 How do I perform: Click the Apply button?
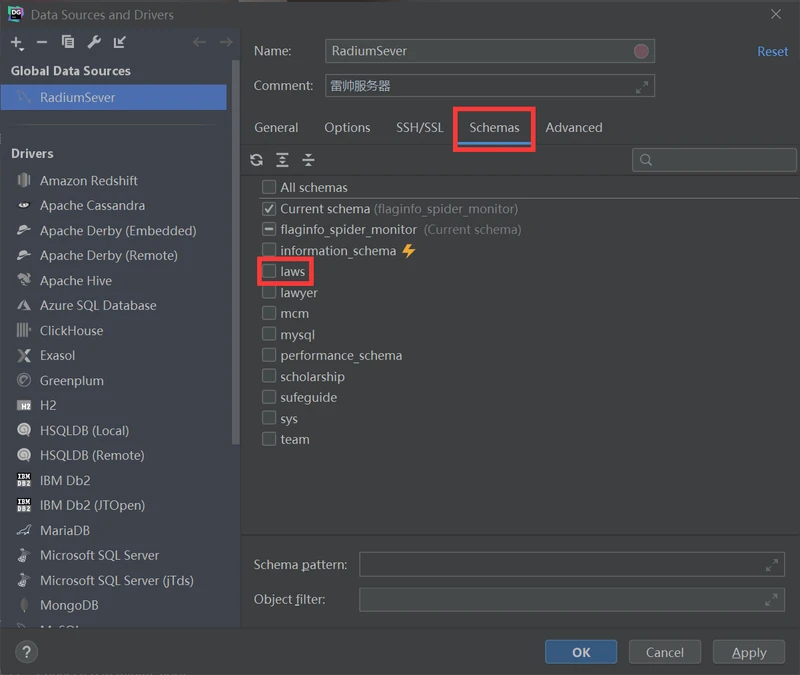pyautogui.click(x=749, y=652)
